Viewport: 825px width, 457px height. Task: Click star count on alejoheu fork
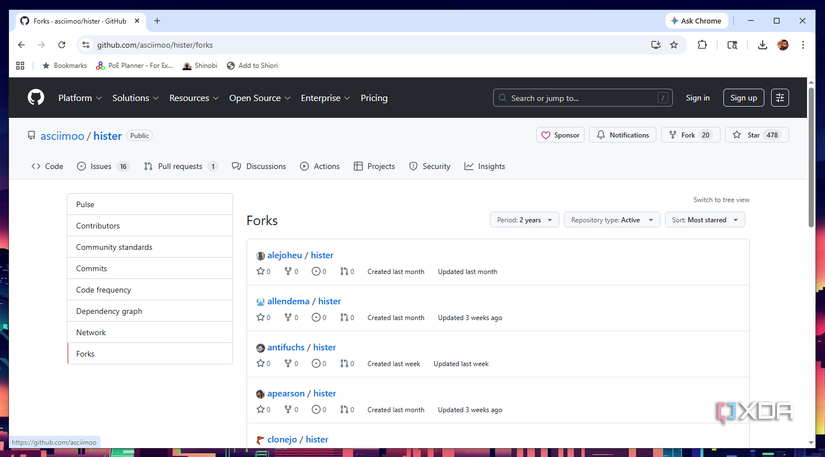click(263, 271)
